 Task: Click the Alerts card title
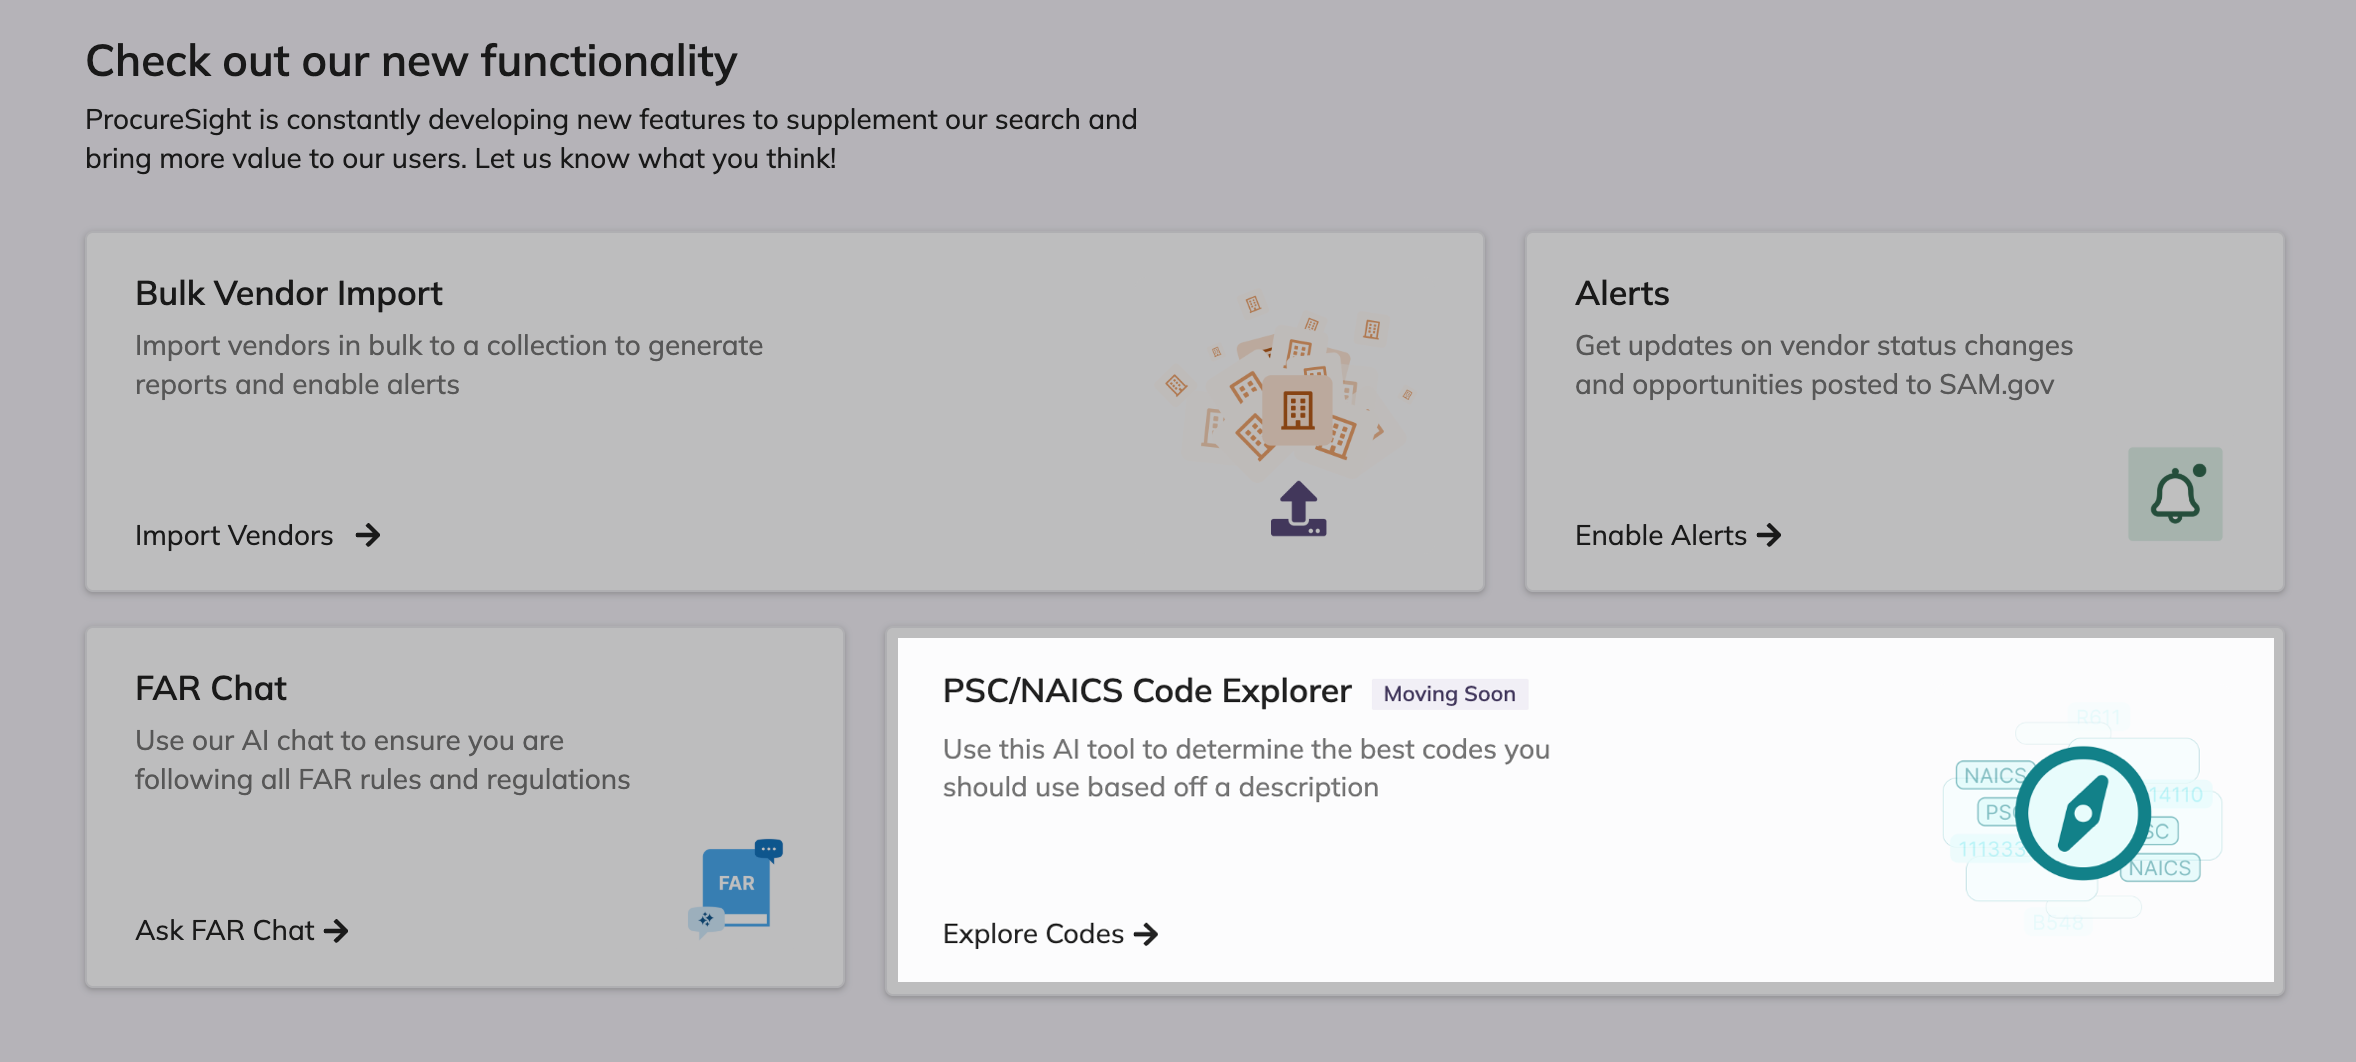pos(1622,293)
